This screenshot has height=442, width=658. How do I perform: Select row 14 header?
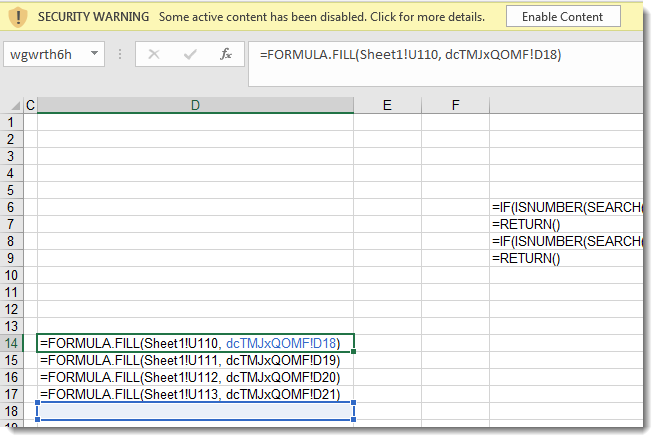12,342
